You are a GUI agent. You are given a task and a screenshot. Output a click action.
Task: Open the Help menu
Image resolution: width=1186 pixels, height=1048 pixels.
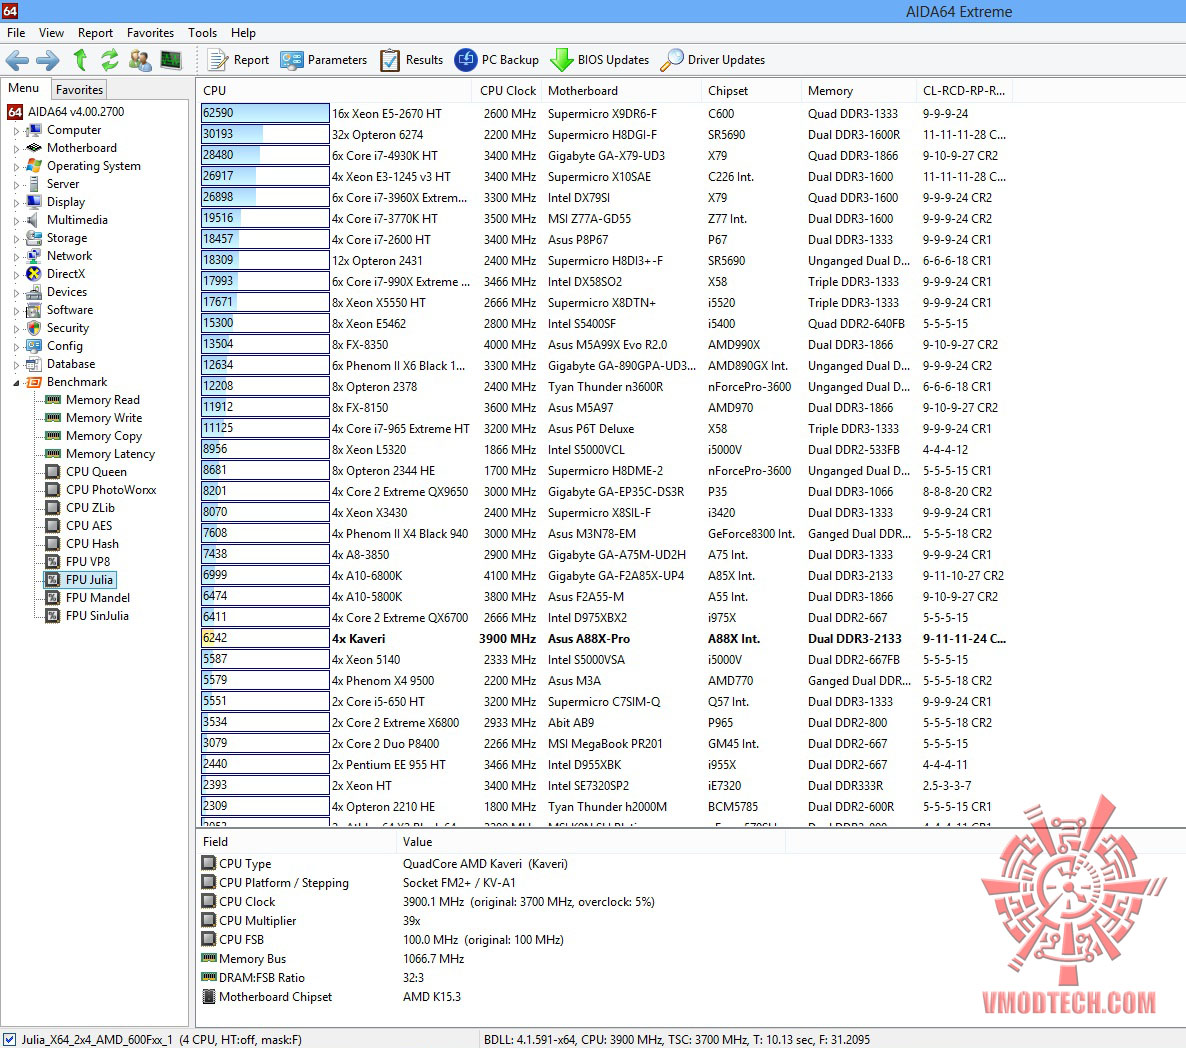pyautogui.click(x=243, y=33)
